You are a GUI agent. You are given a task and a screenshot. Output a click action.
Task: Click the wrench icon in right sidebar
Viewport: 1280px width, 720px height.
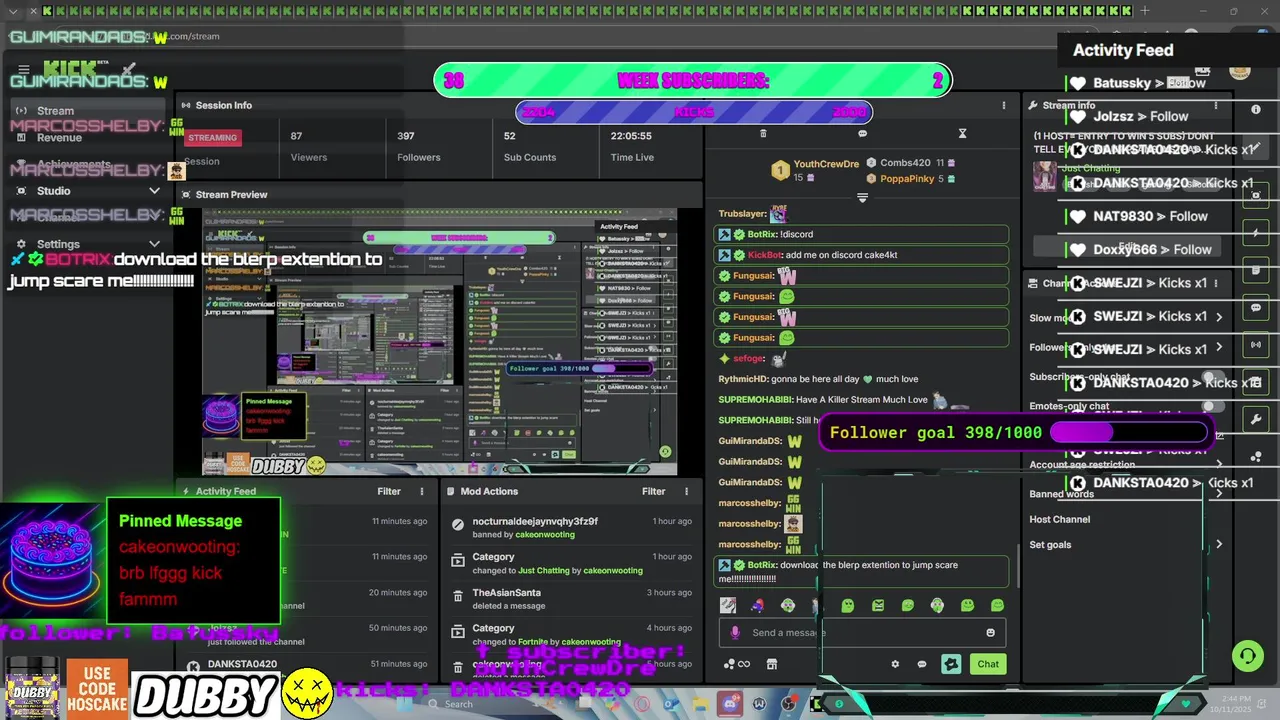point(1256,419)
